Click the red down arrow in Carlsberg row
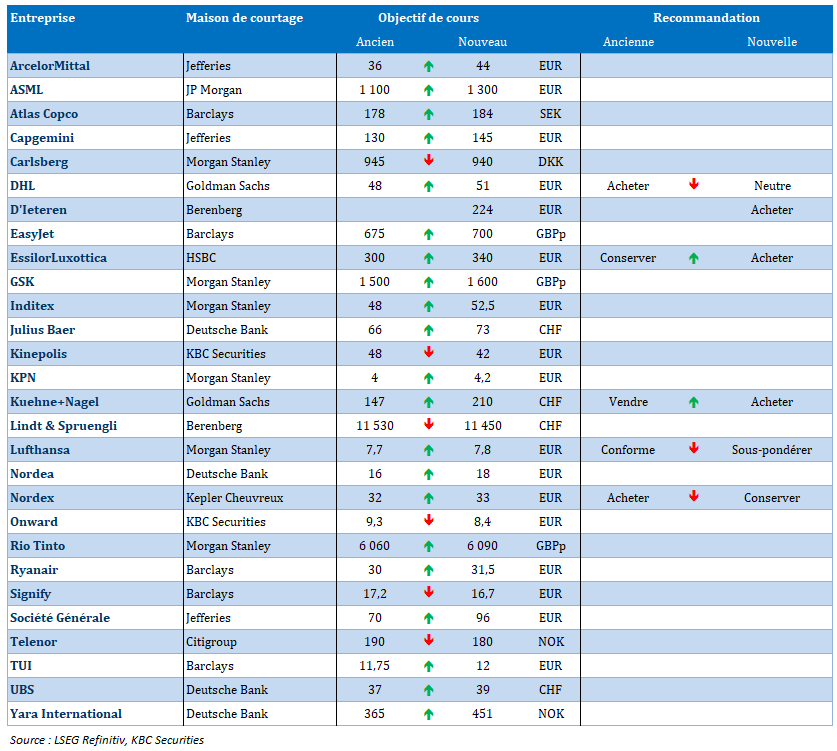Viewport: 837px width, 751px height. tap(428, 161)
